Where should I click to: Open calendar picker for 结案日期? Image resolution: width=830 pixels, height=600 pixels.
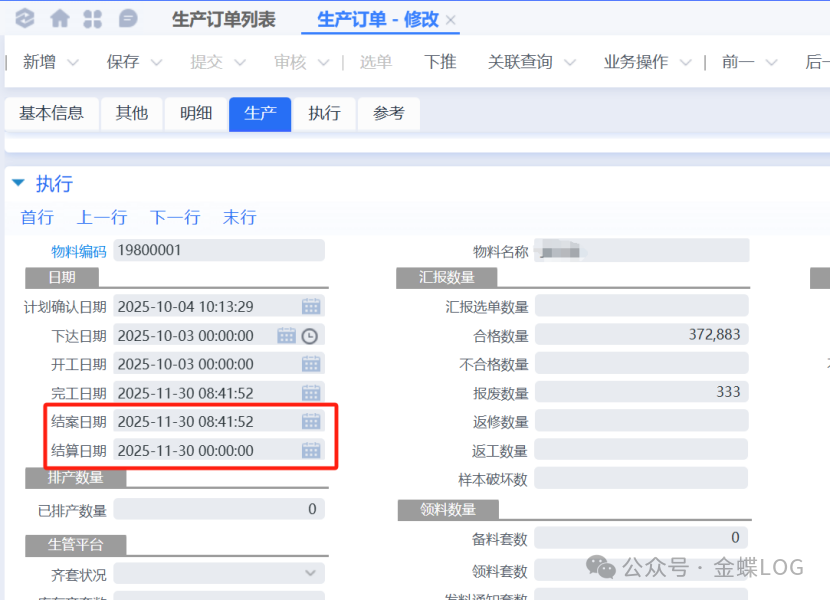[x=311, y=422]
